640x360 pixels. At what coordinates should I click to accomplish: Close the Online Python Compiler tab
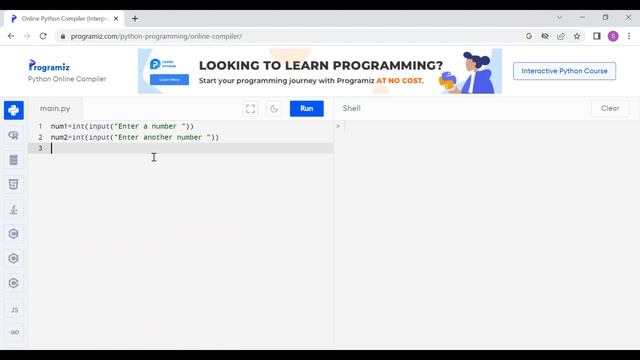pyautogui.click(x=116, y=18)
